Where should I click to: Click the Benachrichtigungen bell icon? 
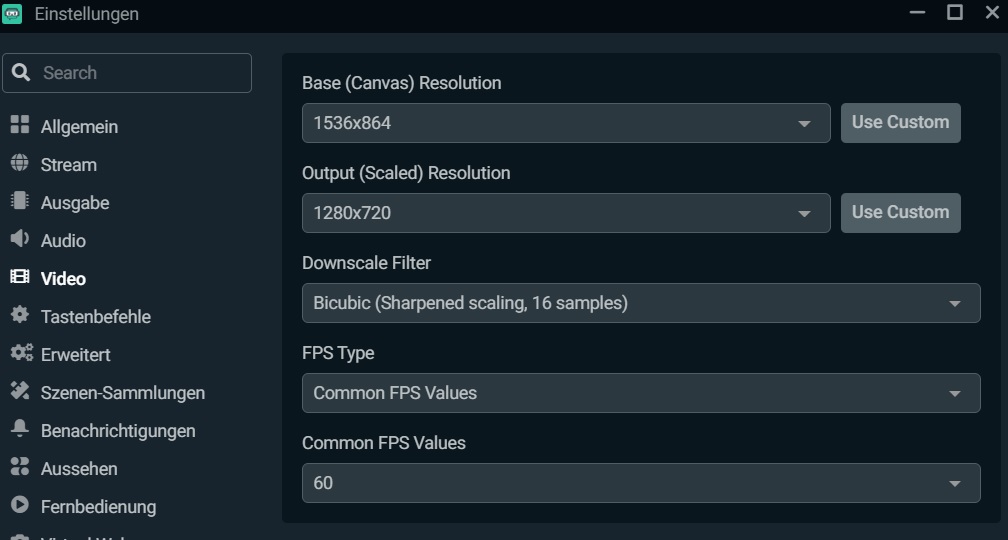20,430
